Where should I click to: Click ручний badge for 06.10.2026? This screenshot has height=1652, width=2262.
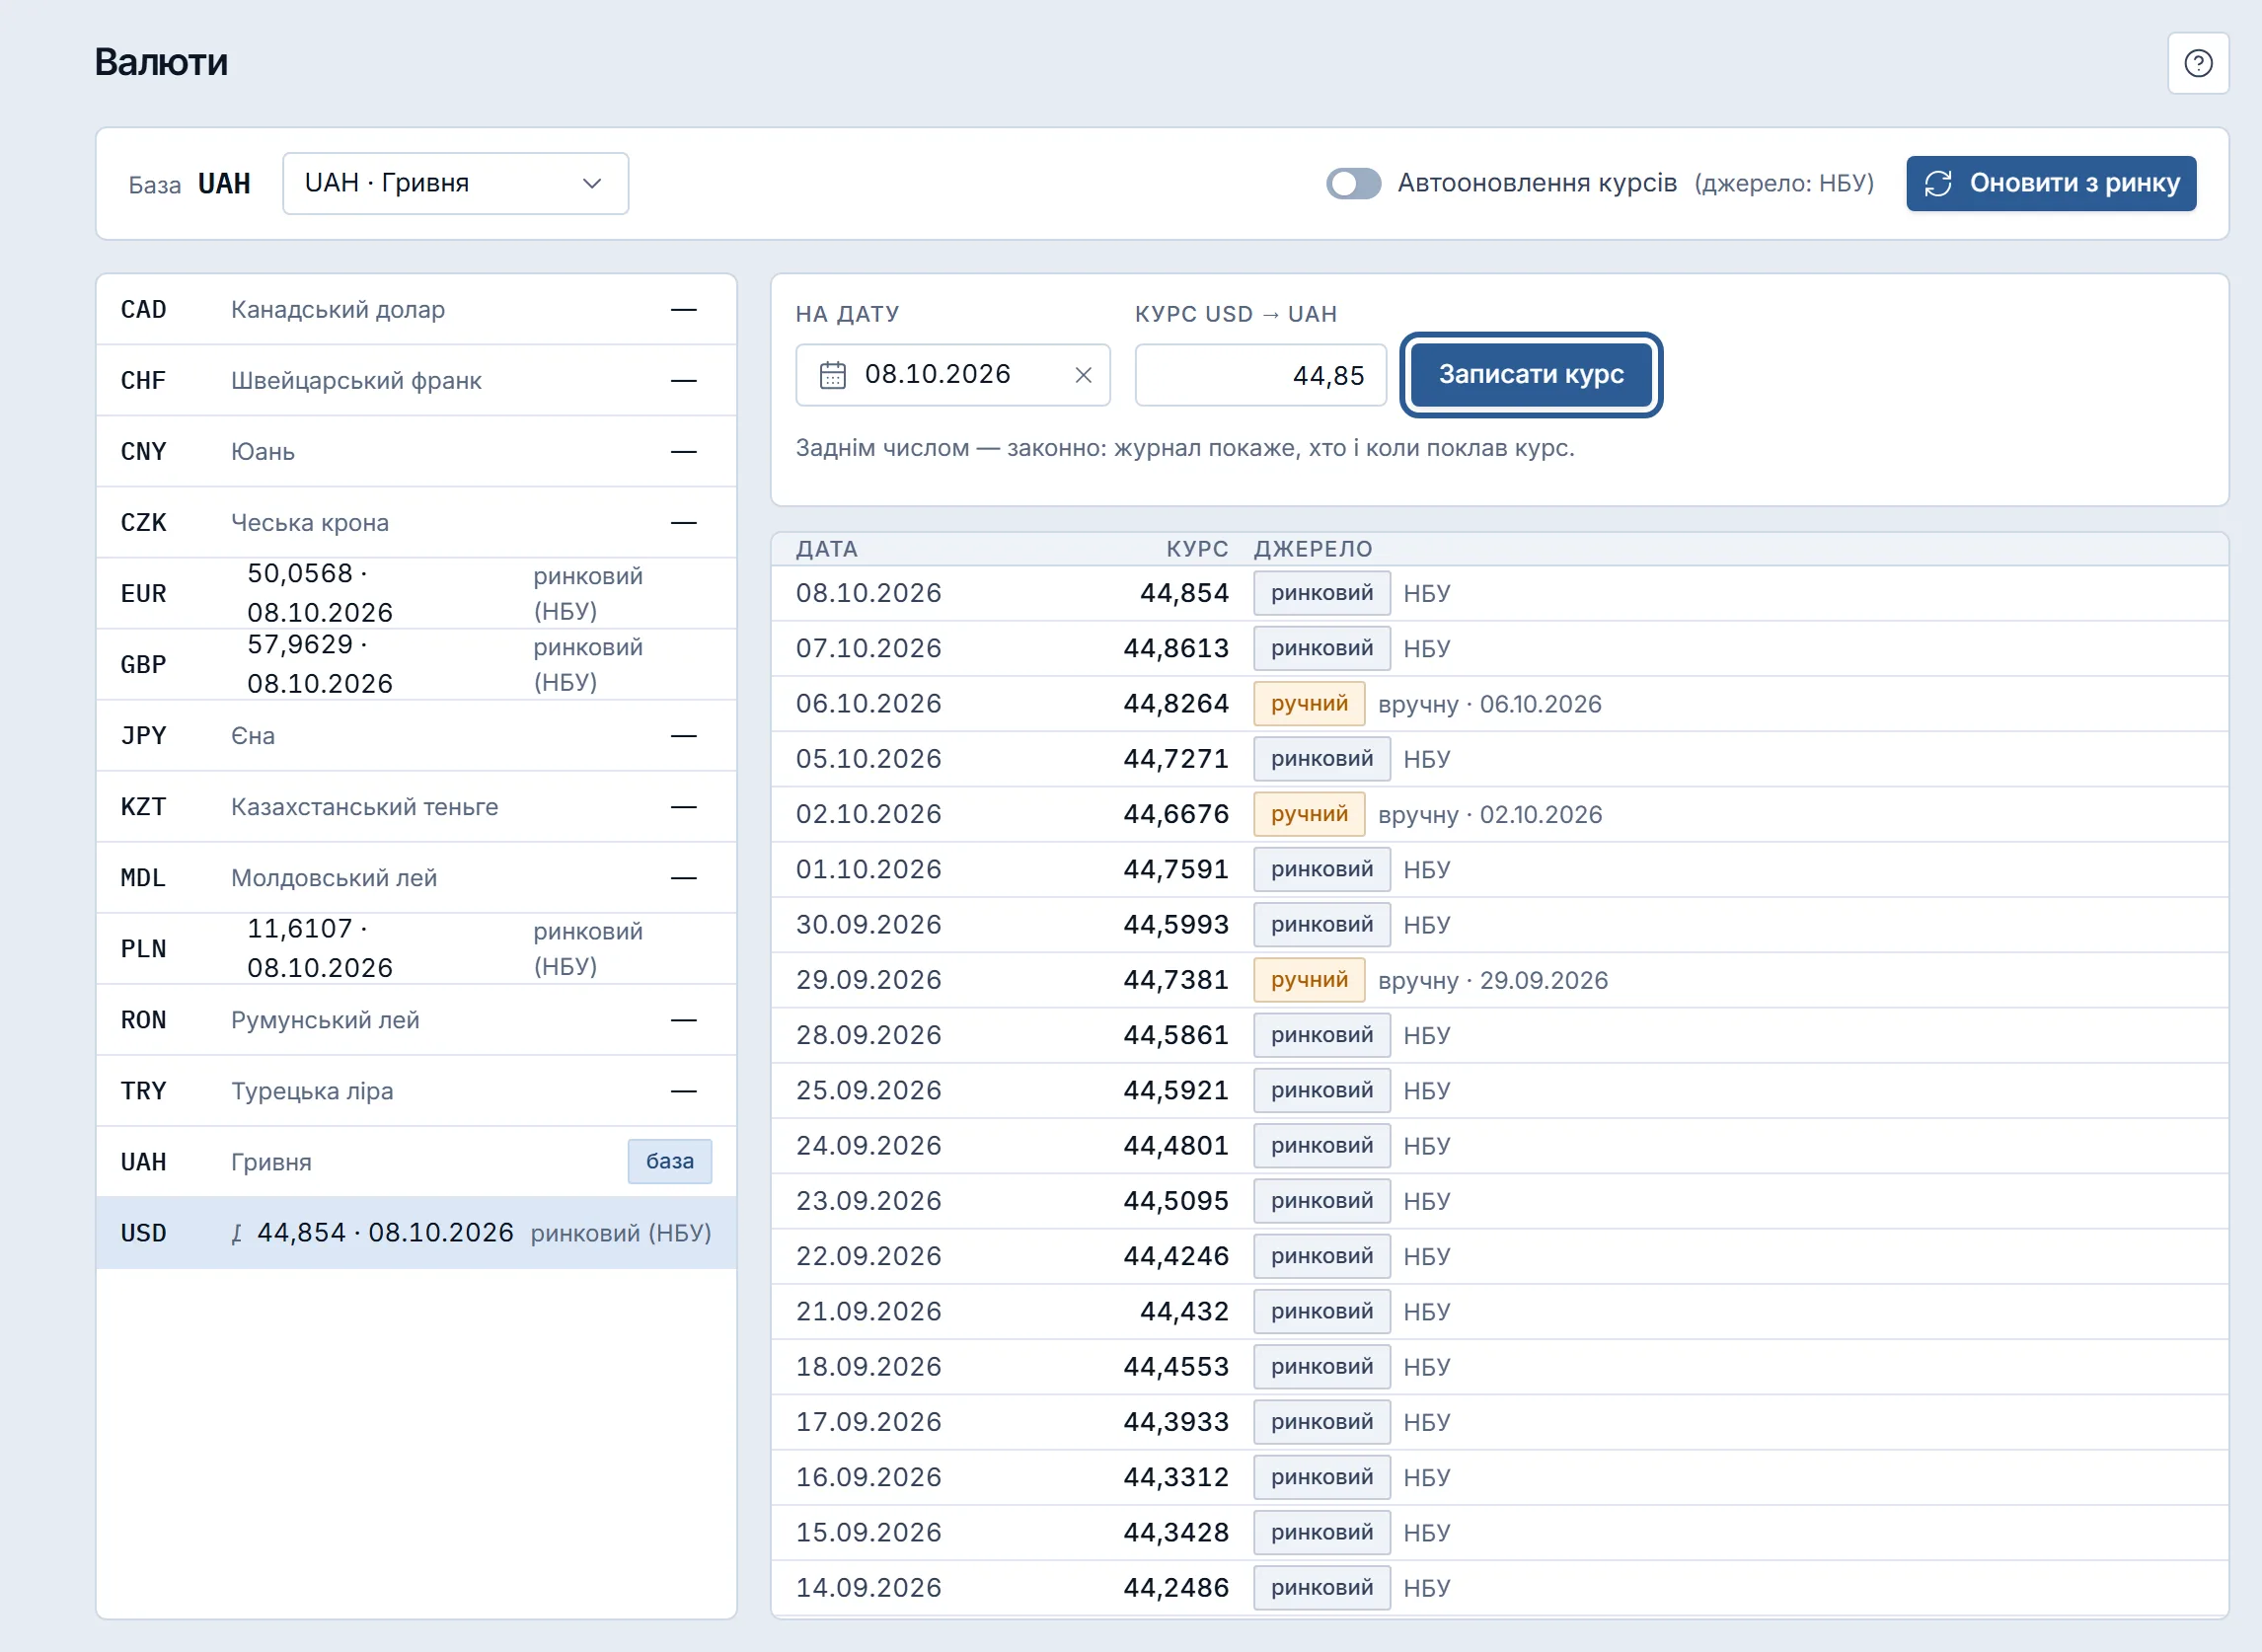click(x=1309, y=704)
